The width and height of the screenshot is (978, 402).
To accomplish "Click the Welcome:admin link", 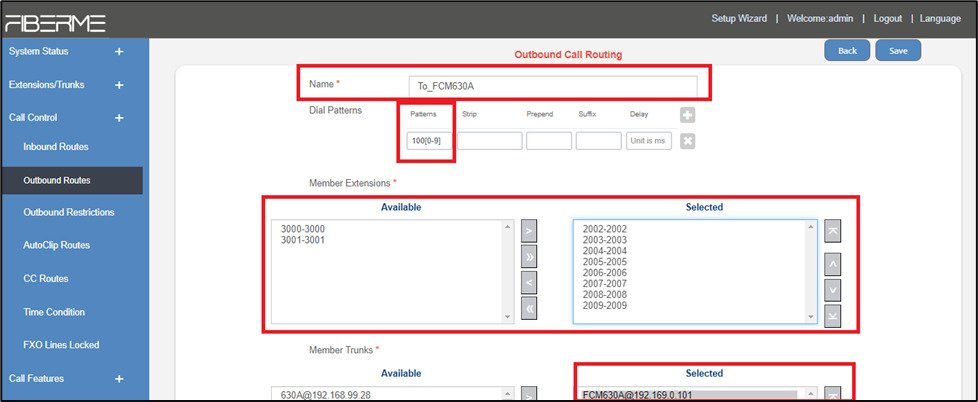I will (818, 19).
